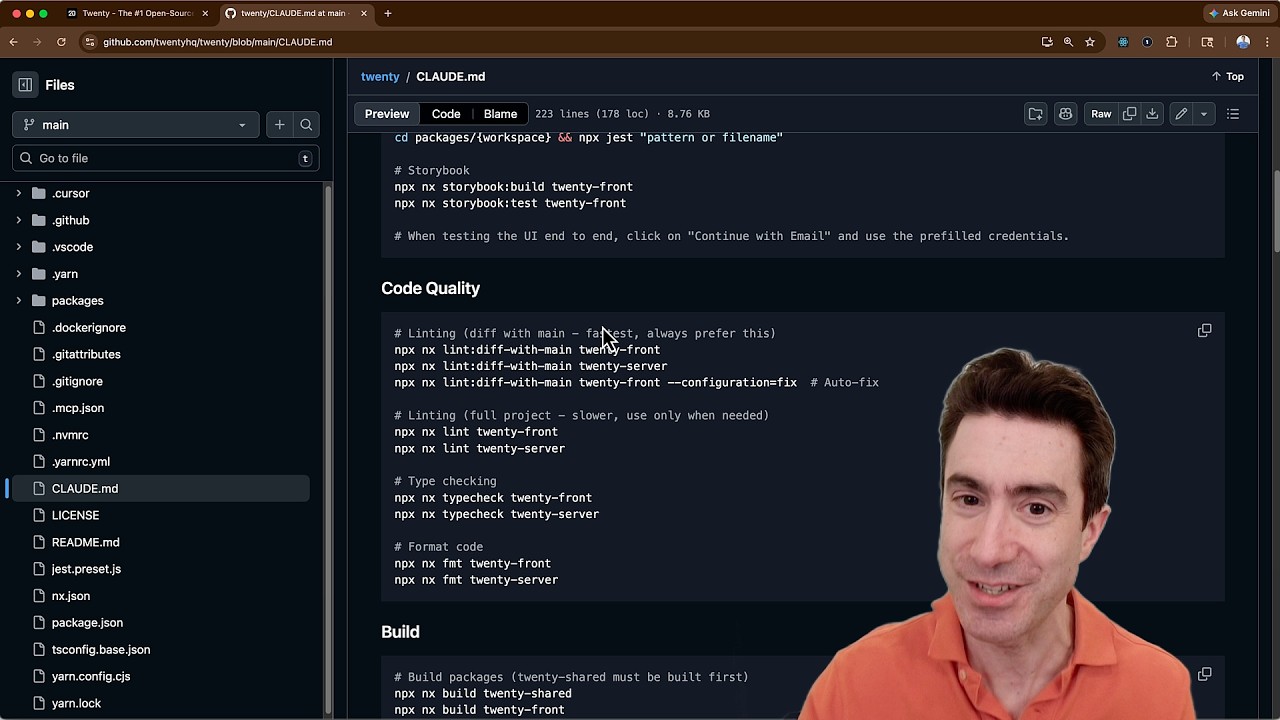Open .nvmrc in the file tree
Viewport: 1280px width, 720px height.
70,435
